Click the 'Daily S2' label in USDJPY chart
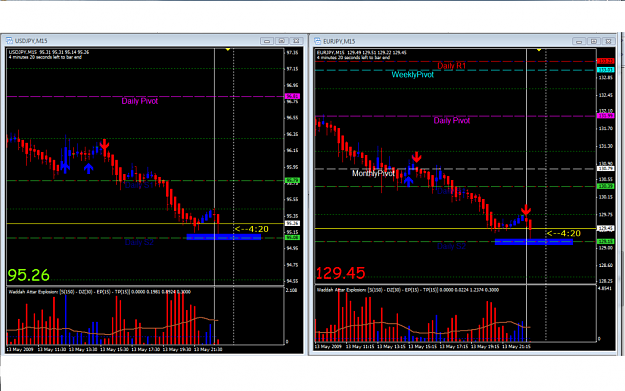Image resolution: width=625 pixels, height=391 pixels. (139, 242)
